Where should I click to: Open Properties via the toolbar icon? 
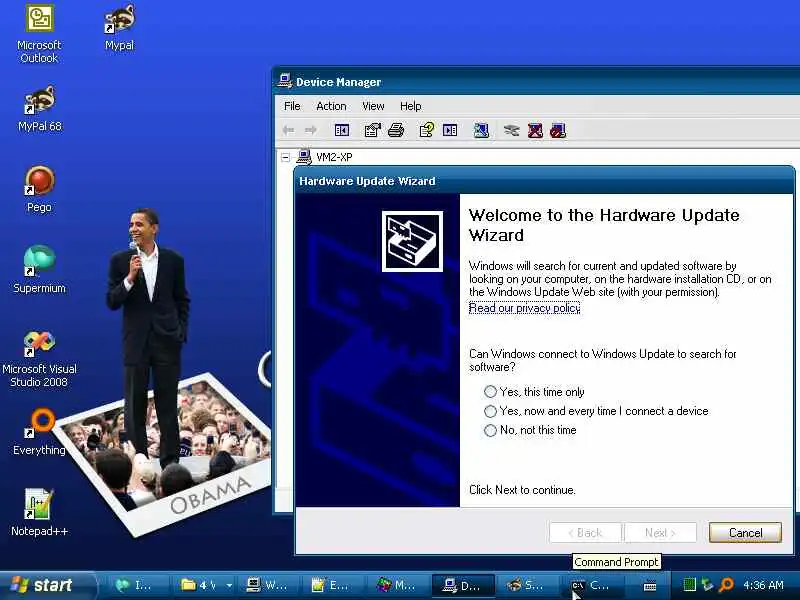(x=373, y=130)
